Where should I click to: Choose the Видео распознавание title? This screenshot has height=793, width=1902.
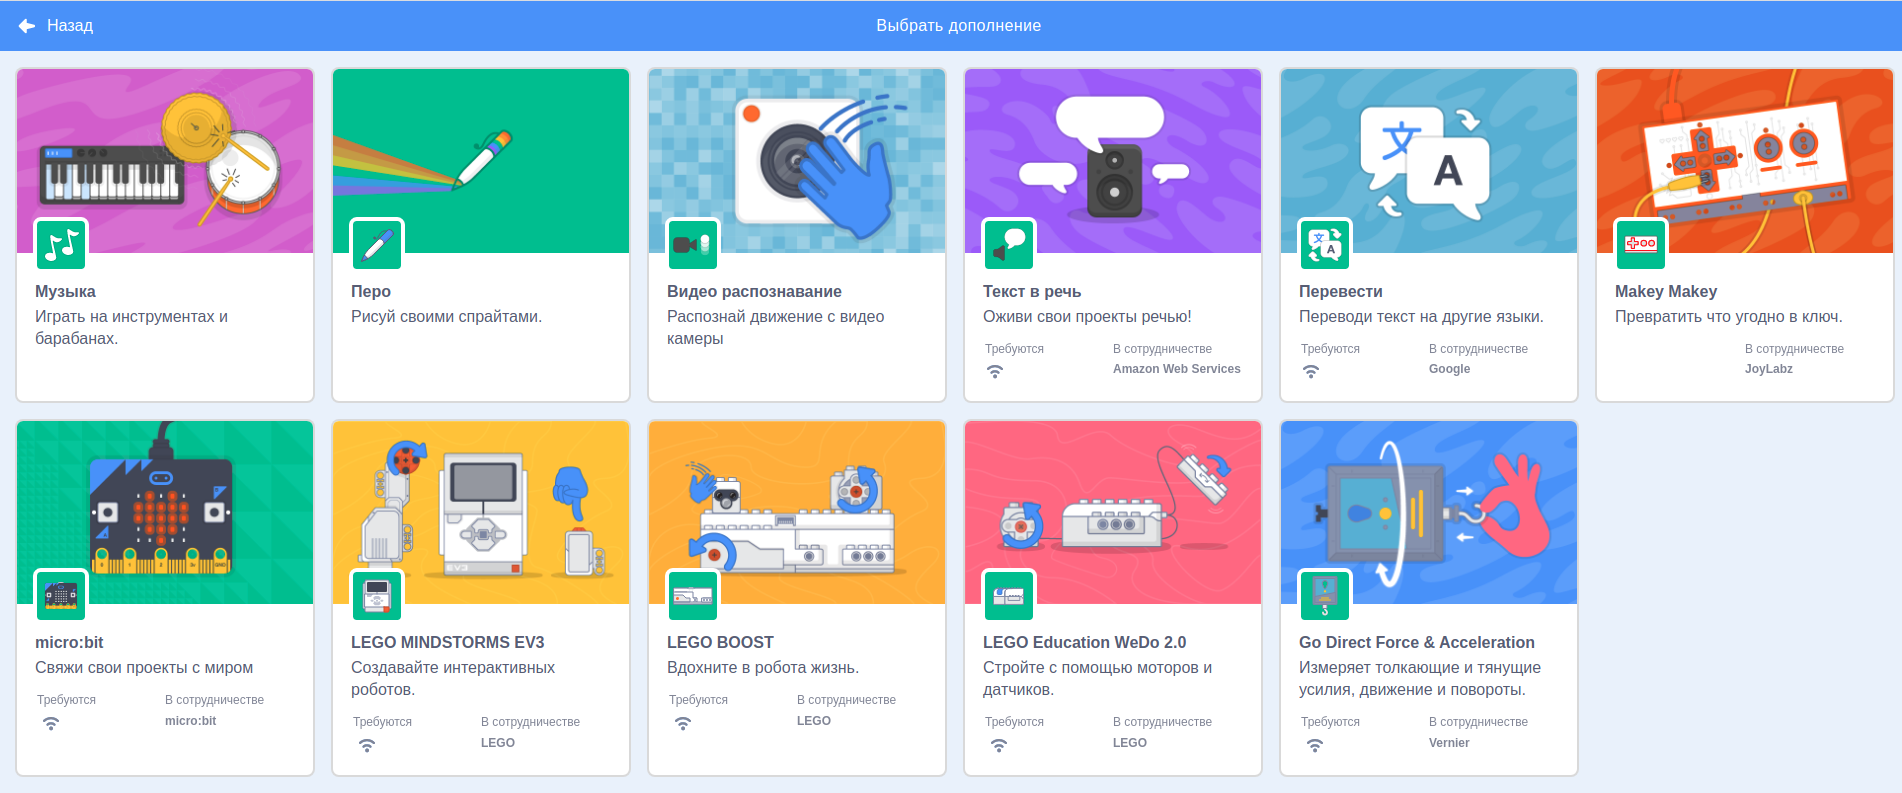coord(754,291)
